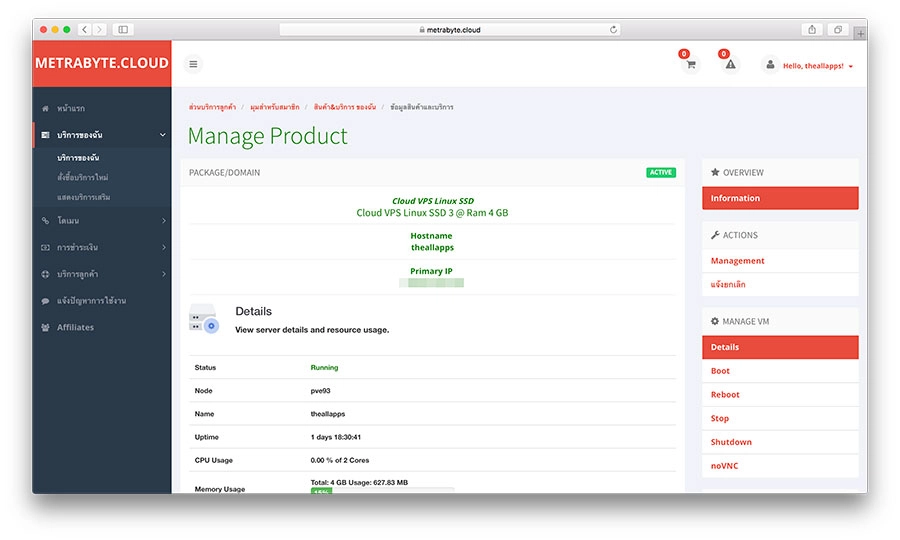
Task: Click the Safari share icon
Action: [812, 30]
